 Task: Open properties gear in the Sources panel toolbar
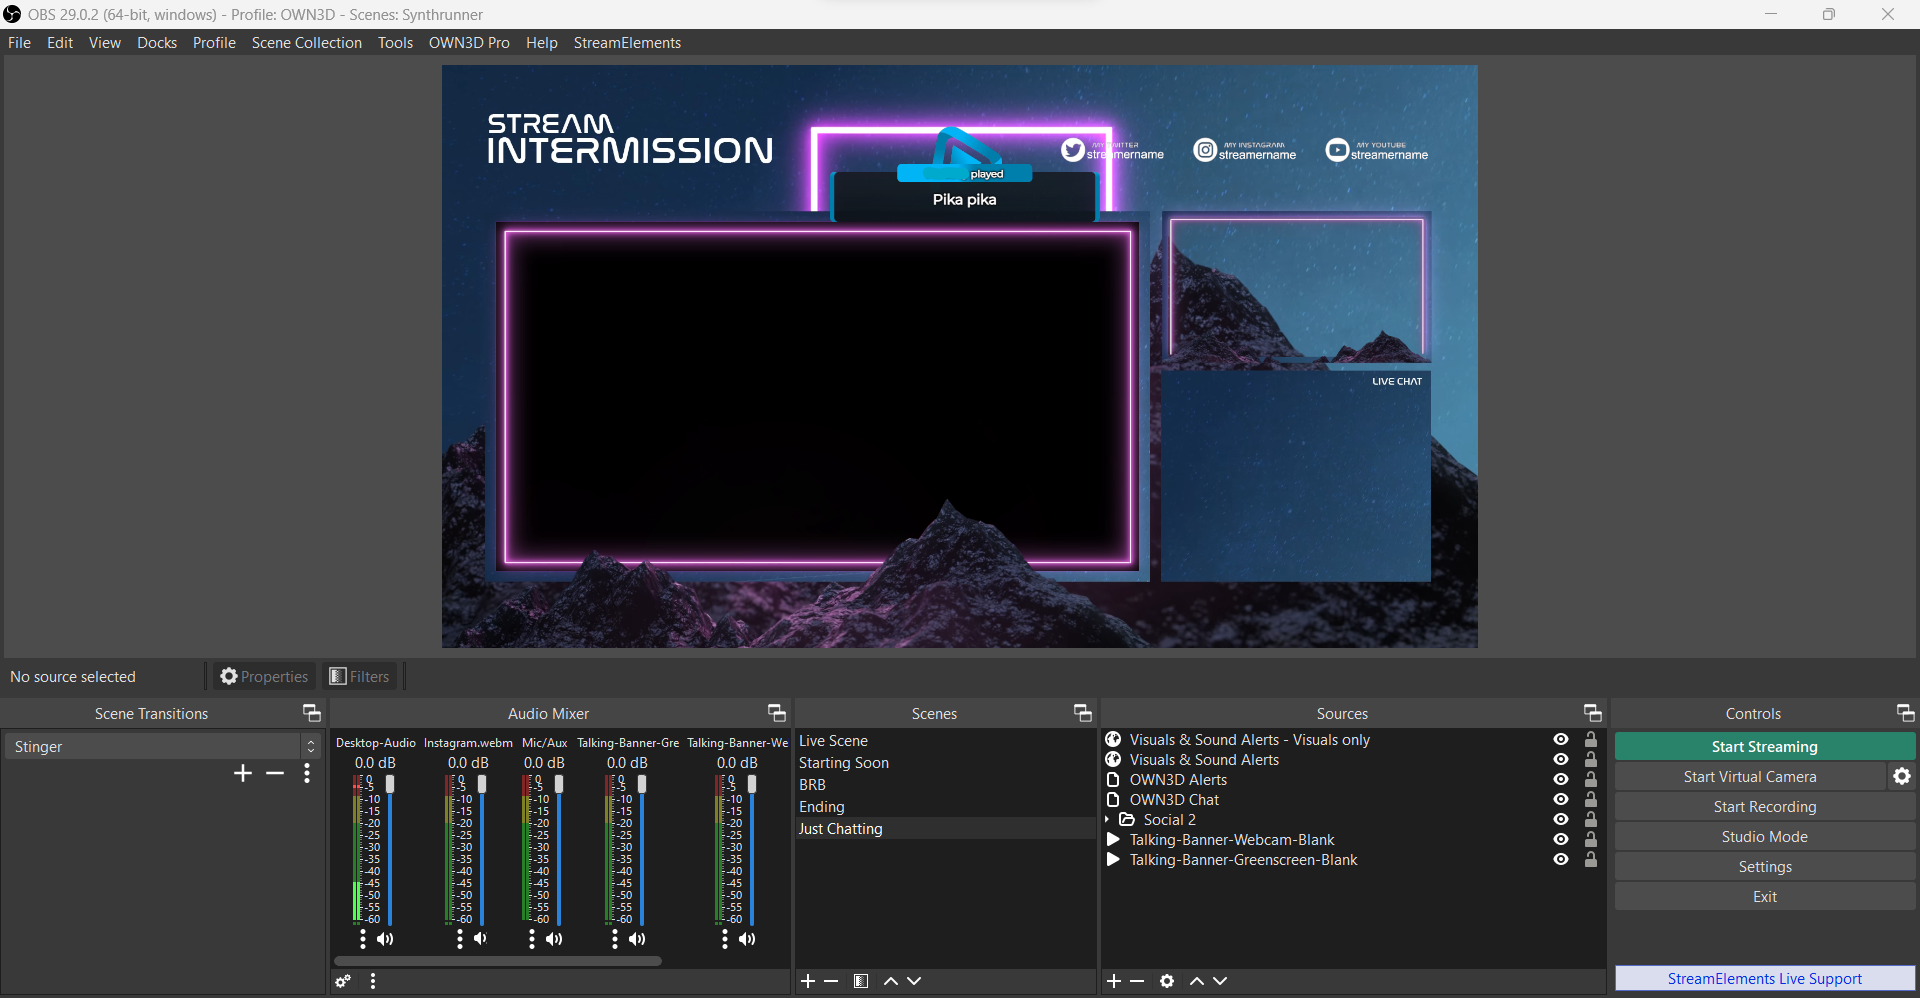tap(1166, 981)
